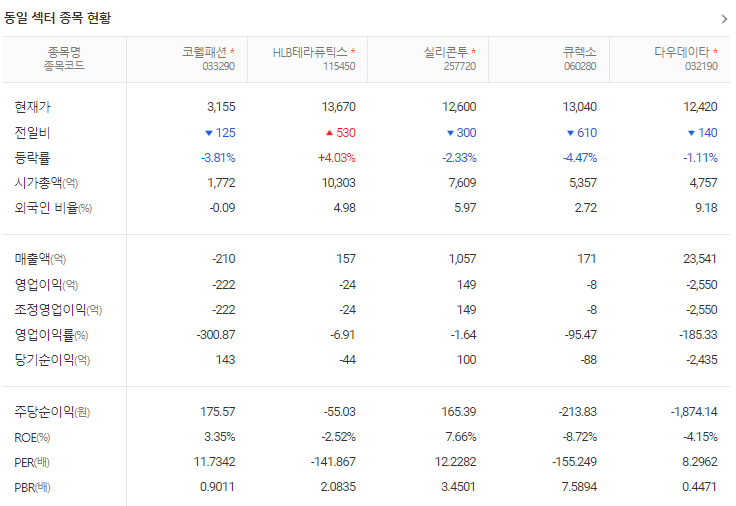Click the 매출액 row label
Image resolution: width=736 pixels, height=506 pixels.
(40, 259)
